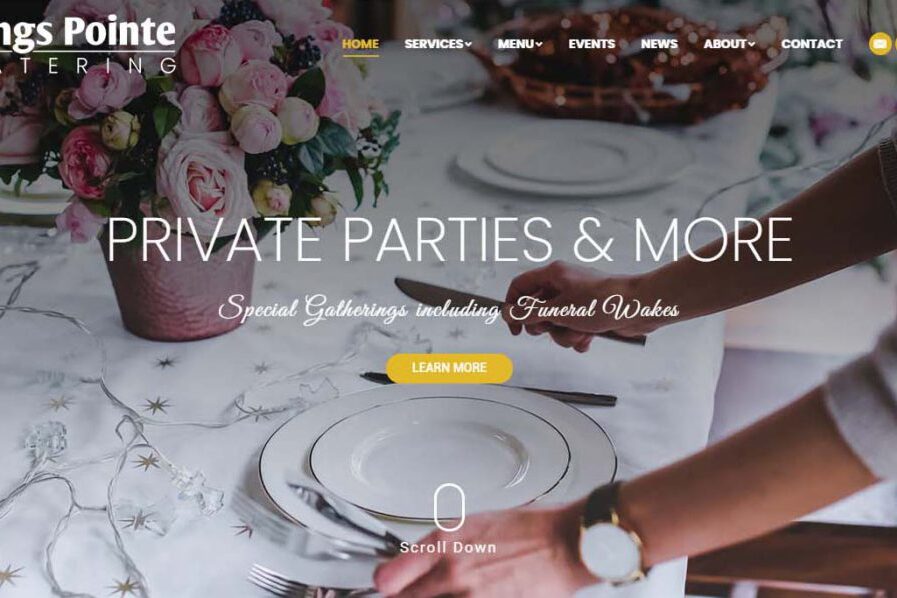The width and height of the screenshot is (897, 598).
Task: Click the Special Gatherings script subtitle
Action: tap(449, 310)
